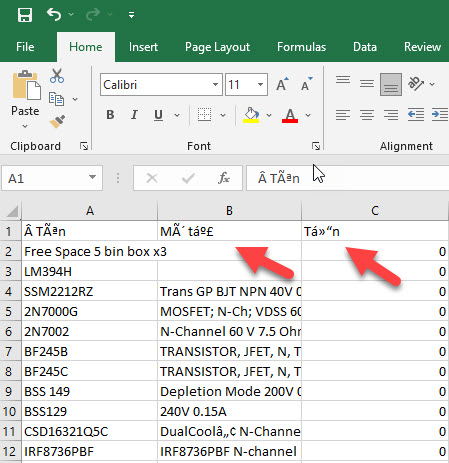Open the Formulas tab
The height and width of the screenshot is (463, 449).
coord(301,47)
